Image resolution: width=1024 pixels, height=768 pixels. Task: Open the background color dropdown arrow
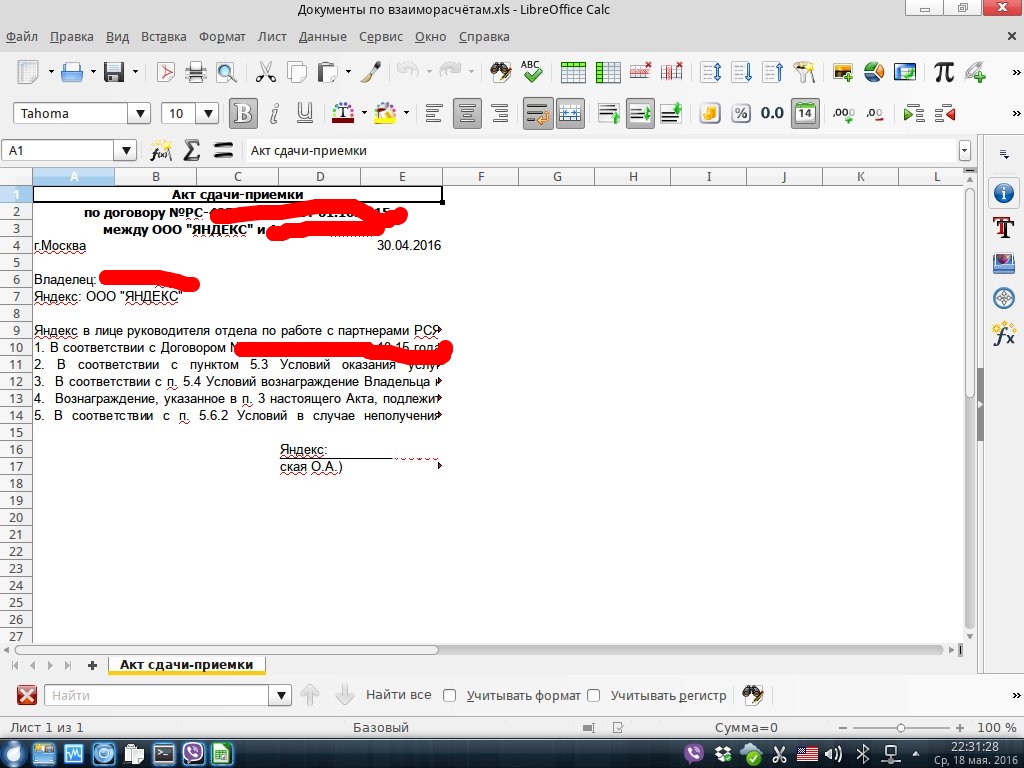click(x=406, y=113)
